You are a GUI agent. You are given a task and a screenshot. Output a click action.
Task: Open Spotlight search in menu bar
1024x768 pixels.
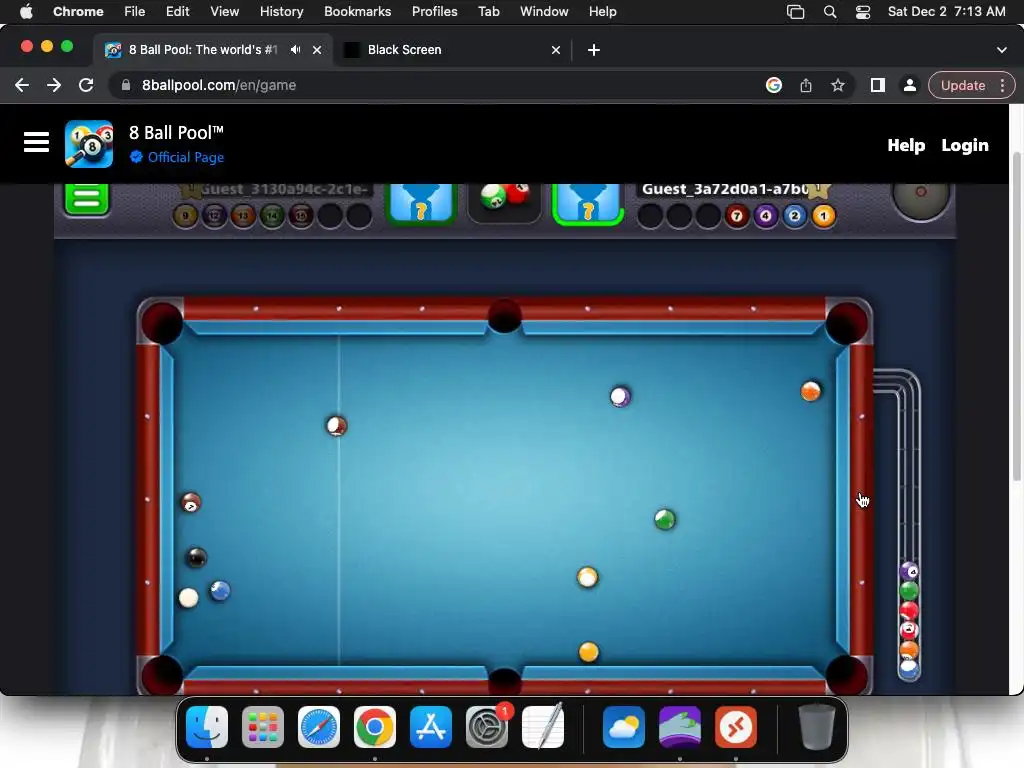click(829, 12)
